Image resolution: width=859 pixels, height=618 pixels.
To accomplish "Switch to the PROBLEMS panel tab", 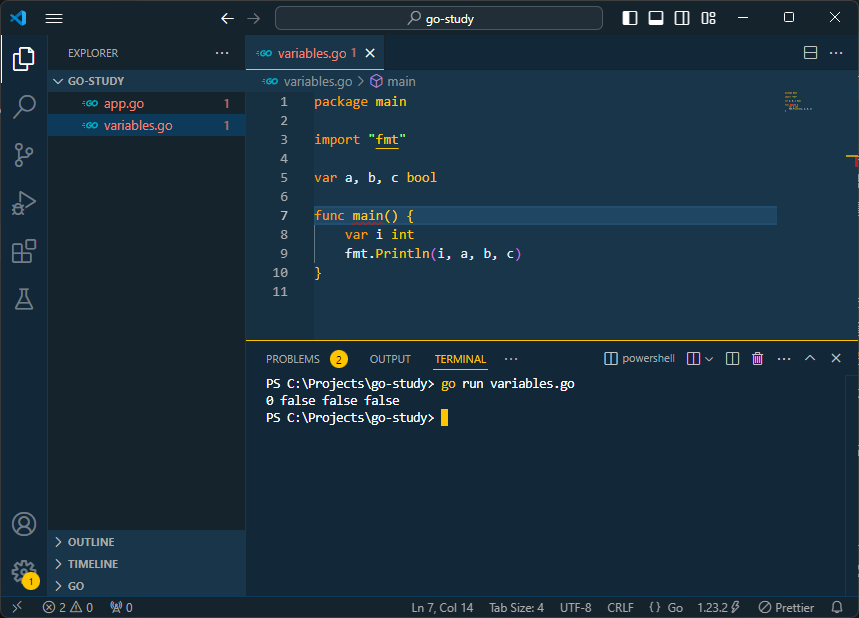I will [x=293, y=359].
